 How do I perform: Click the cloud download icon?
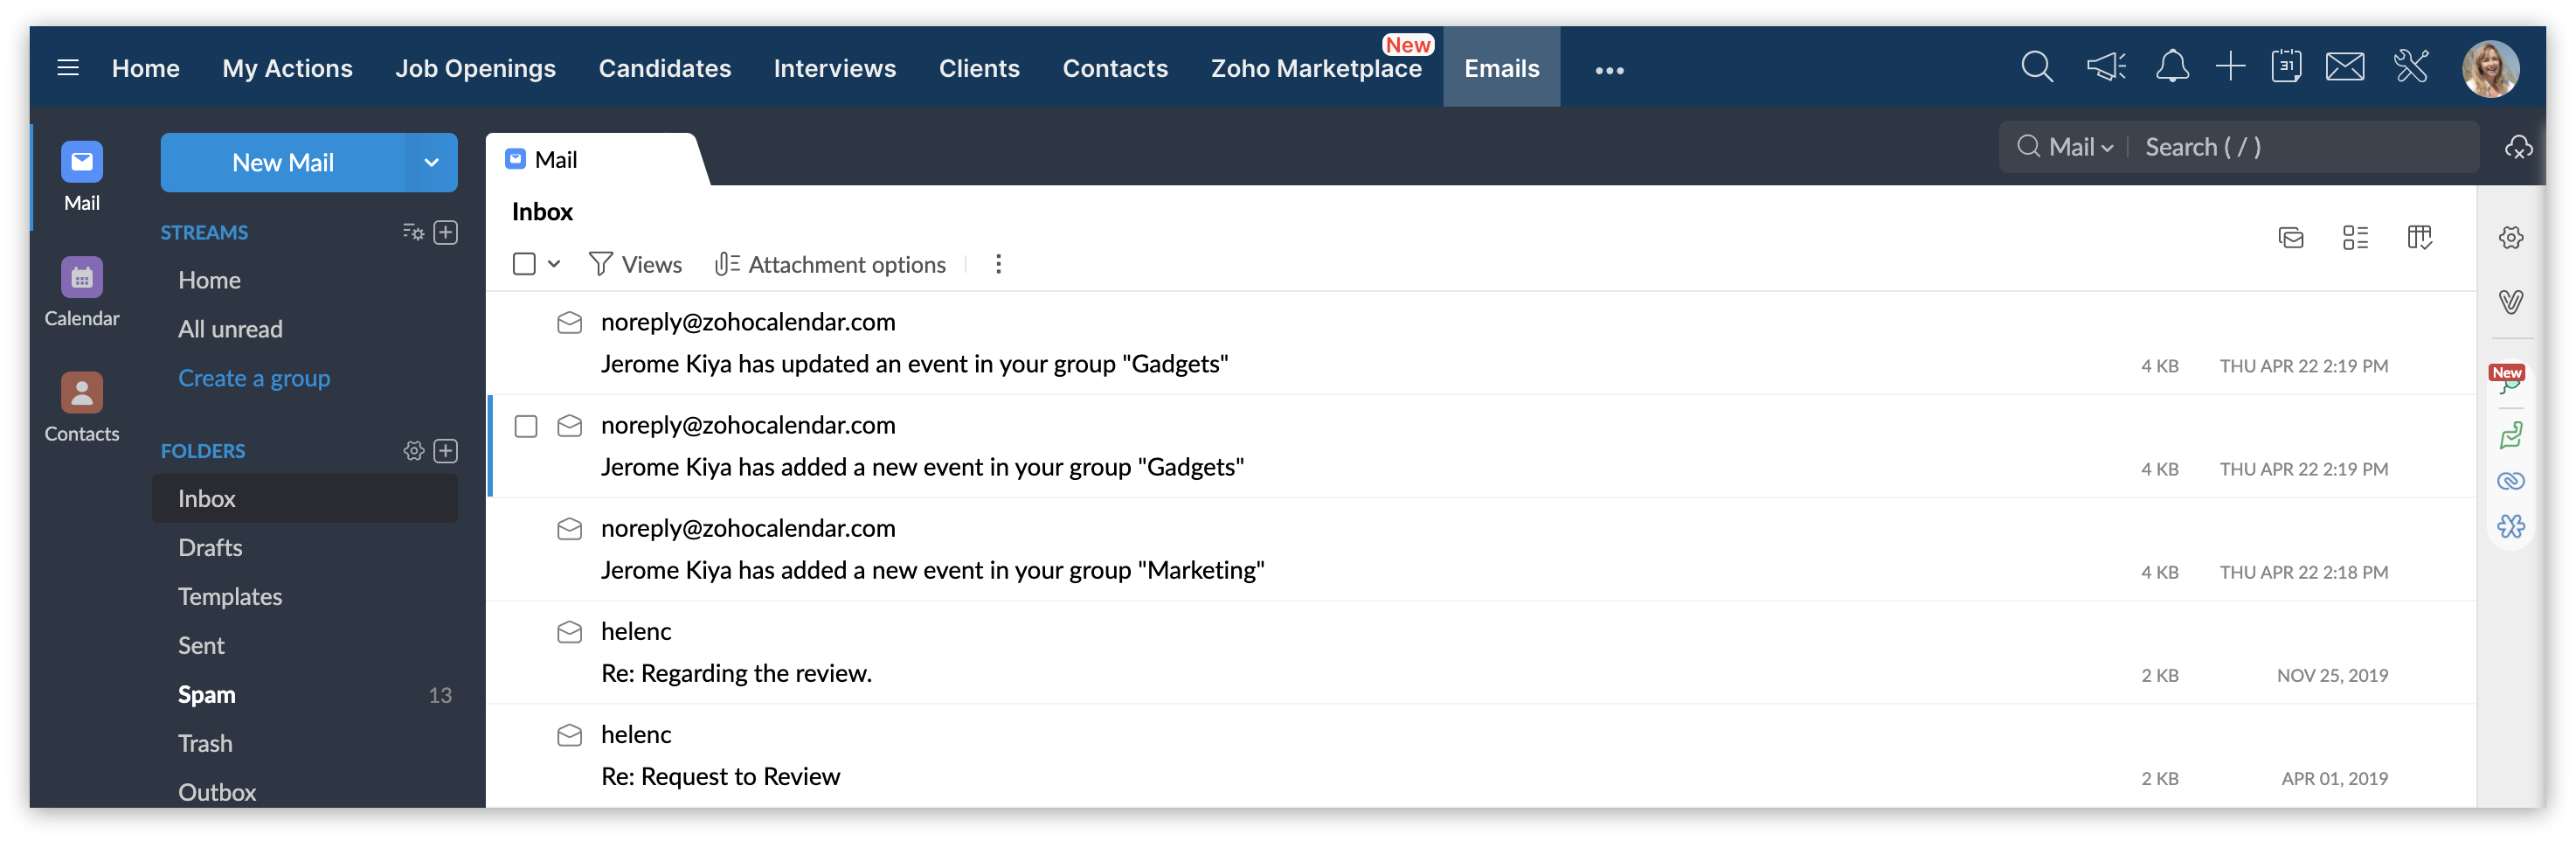2518,147
